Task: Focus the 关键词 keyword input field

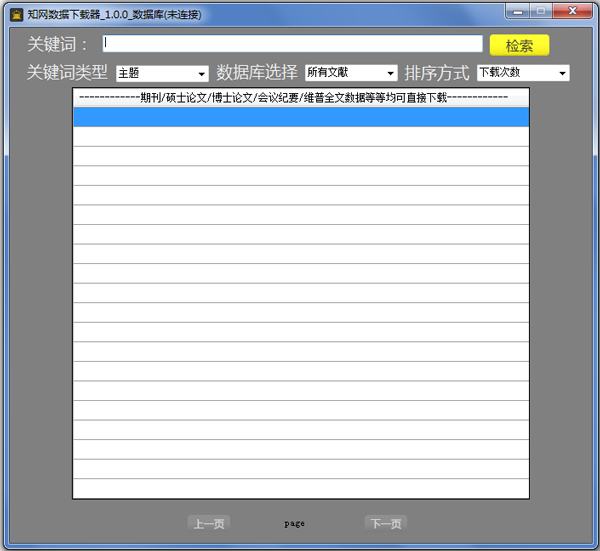Action: click(x=293, y=44)
